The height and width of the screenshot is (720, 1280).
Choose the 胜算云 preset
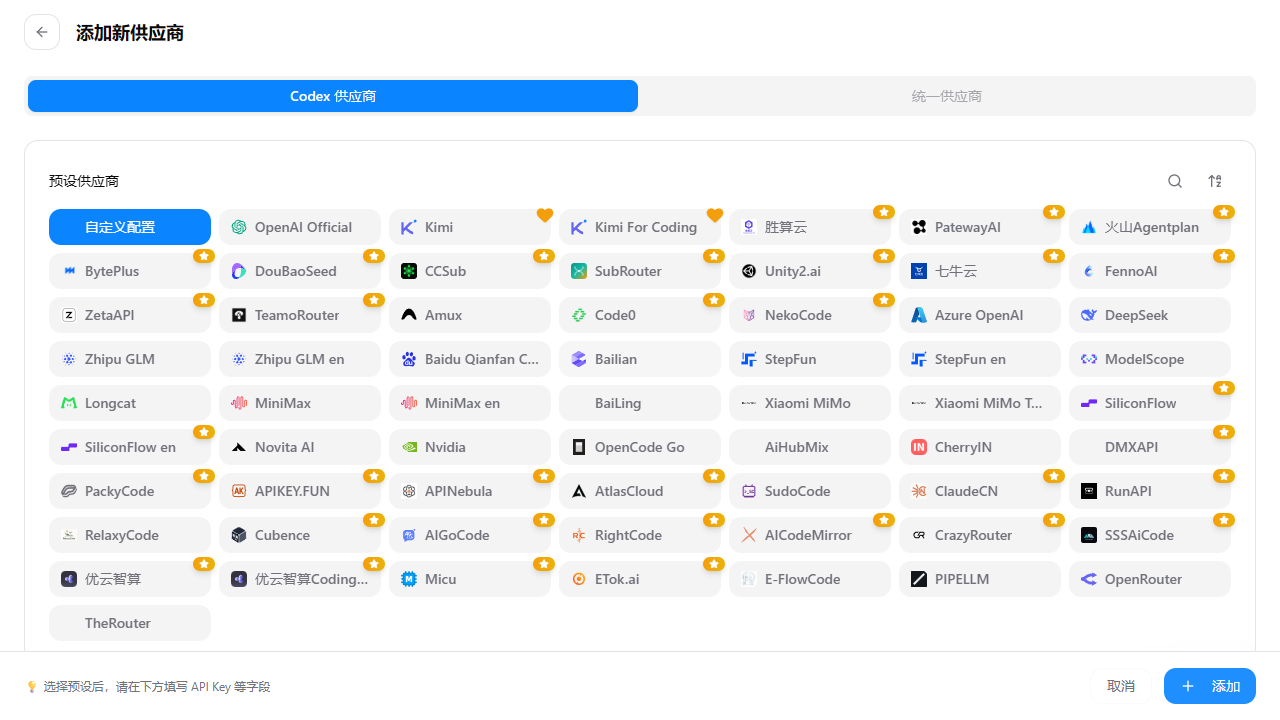810,227
